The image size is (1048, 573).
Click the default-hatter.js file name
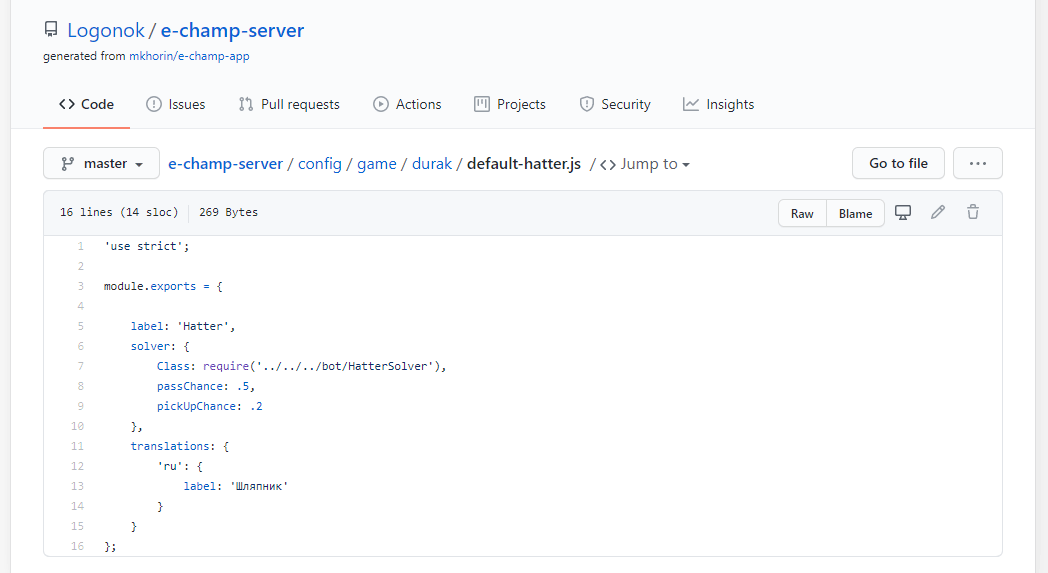pyautogui.click(x=524, y=164)
